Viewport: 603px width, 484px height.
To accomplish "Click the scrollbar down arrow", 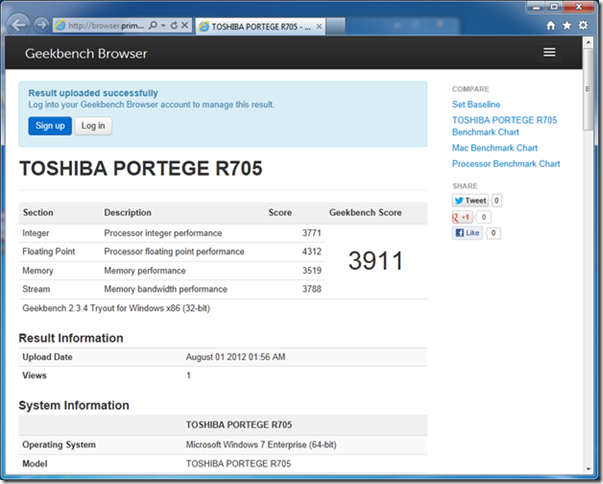I will click(x=588, y=469).
